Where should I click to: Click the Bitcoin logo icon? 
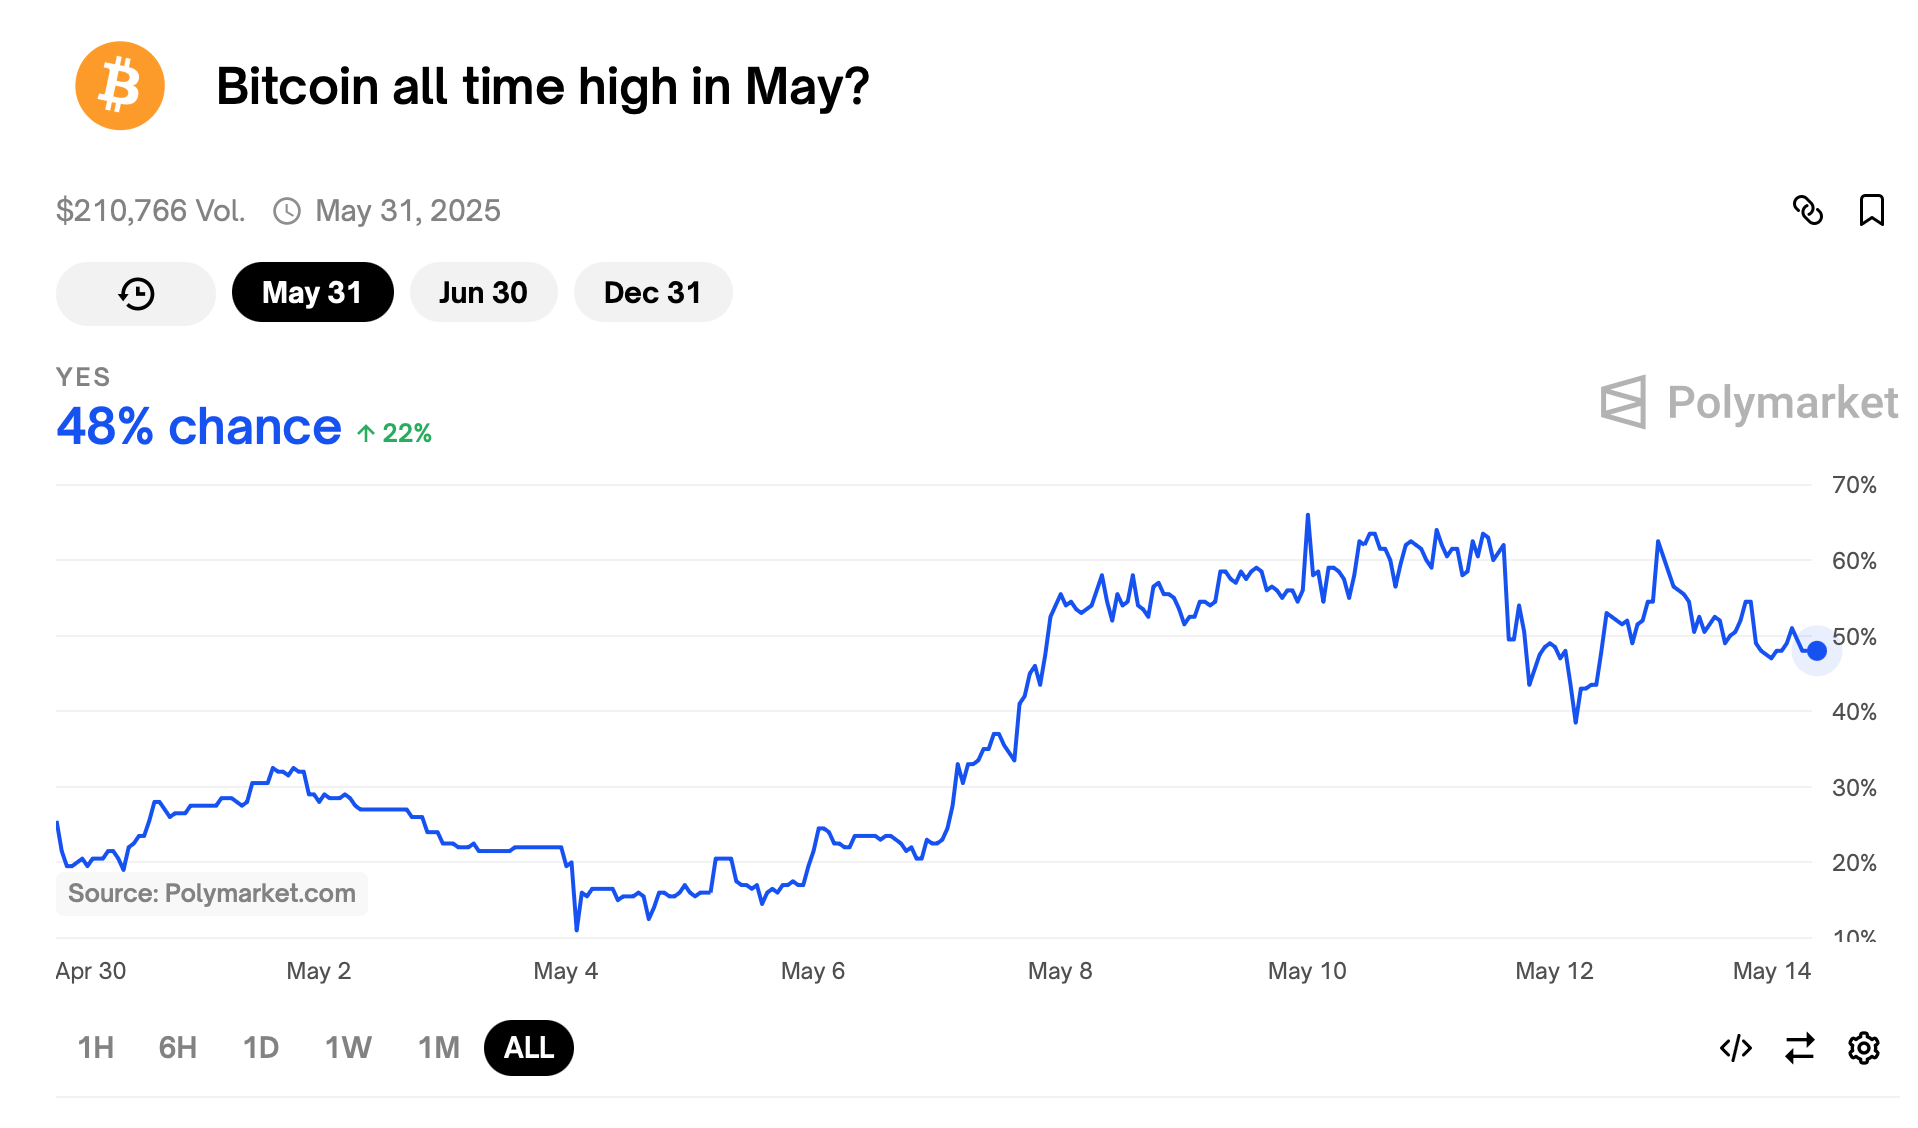(119, 86)
